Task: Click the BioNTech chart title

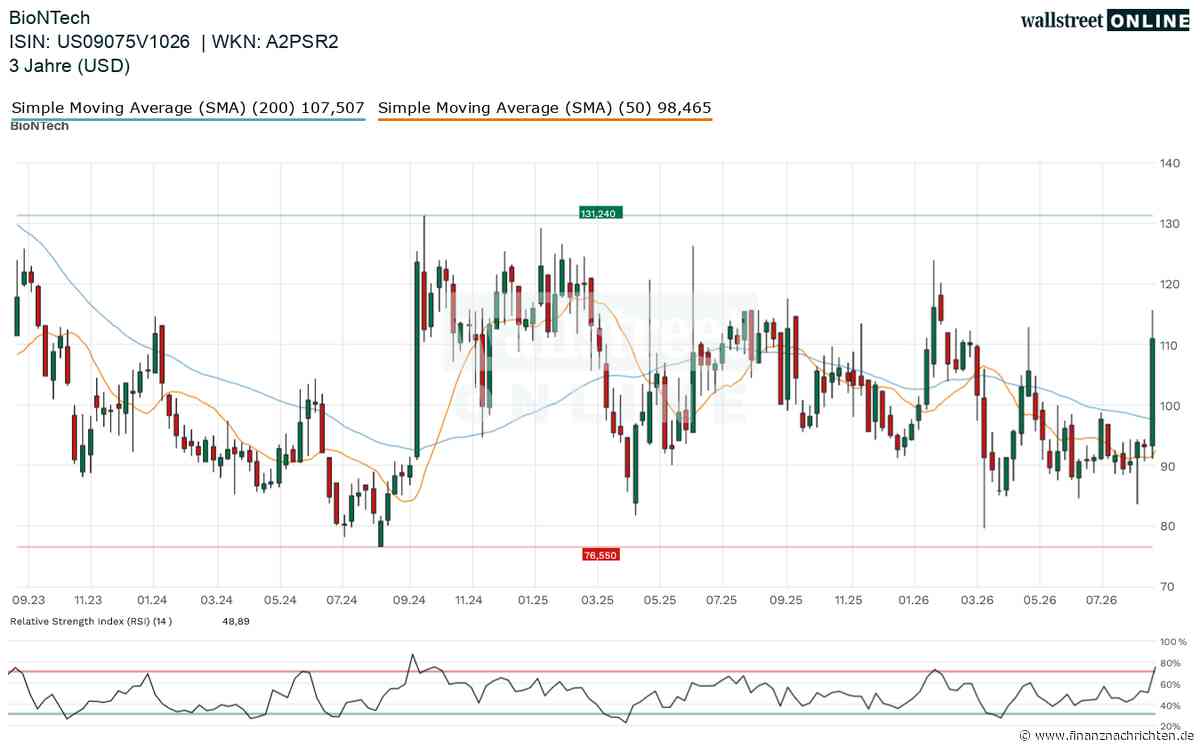Action: [x=50, y=17]
